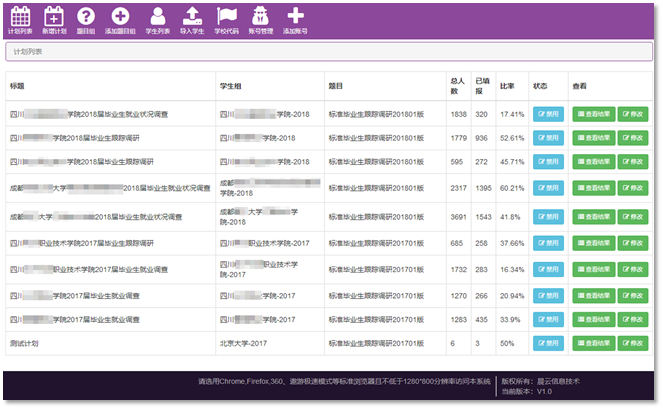Image resolution: width=663 pixels, height=409 pixels.
Task: Open 题目组 question mark icon
Action: coord(86,16)
